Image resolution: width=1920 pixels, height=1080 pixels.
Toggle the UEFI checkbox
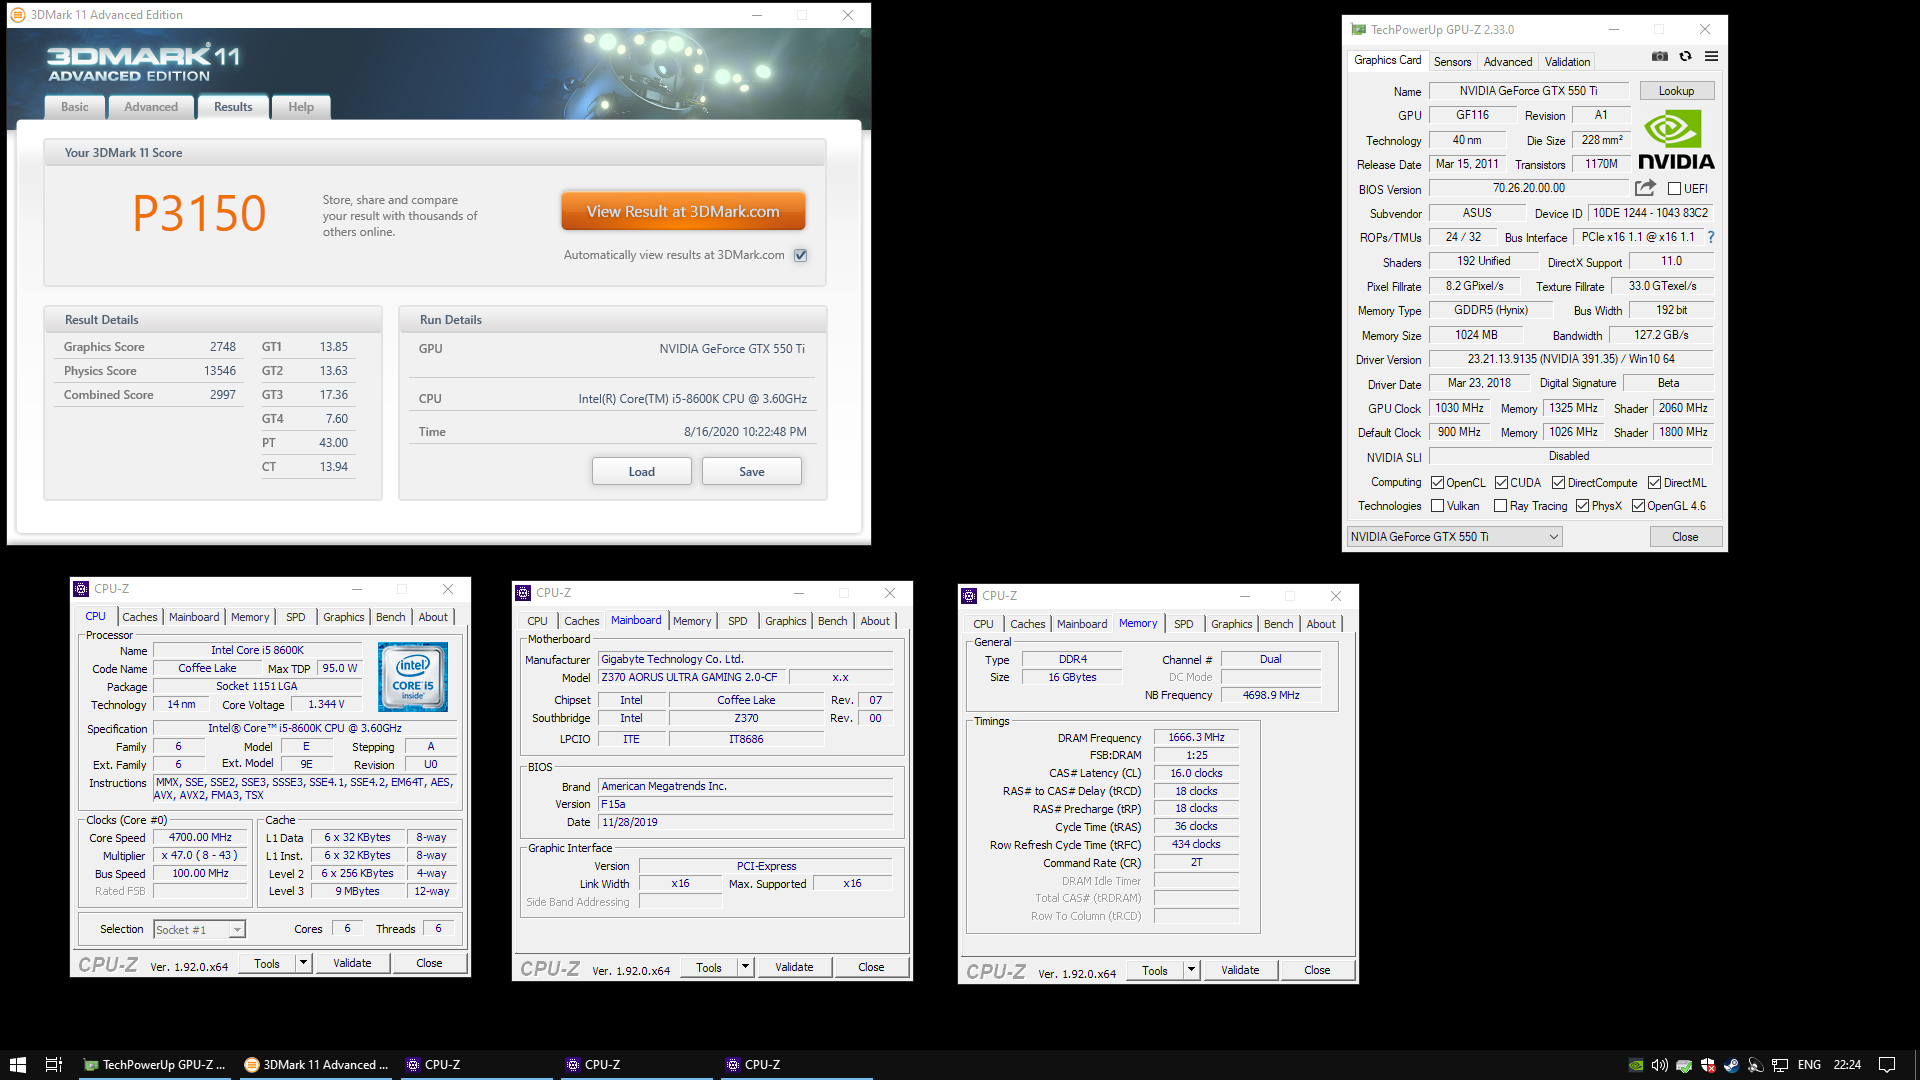pyautogui.click(x=1674, y=189)
